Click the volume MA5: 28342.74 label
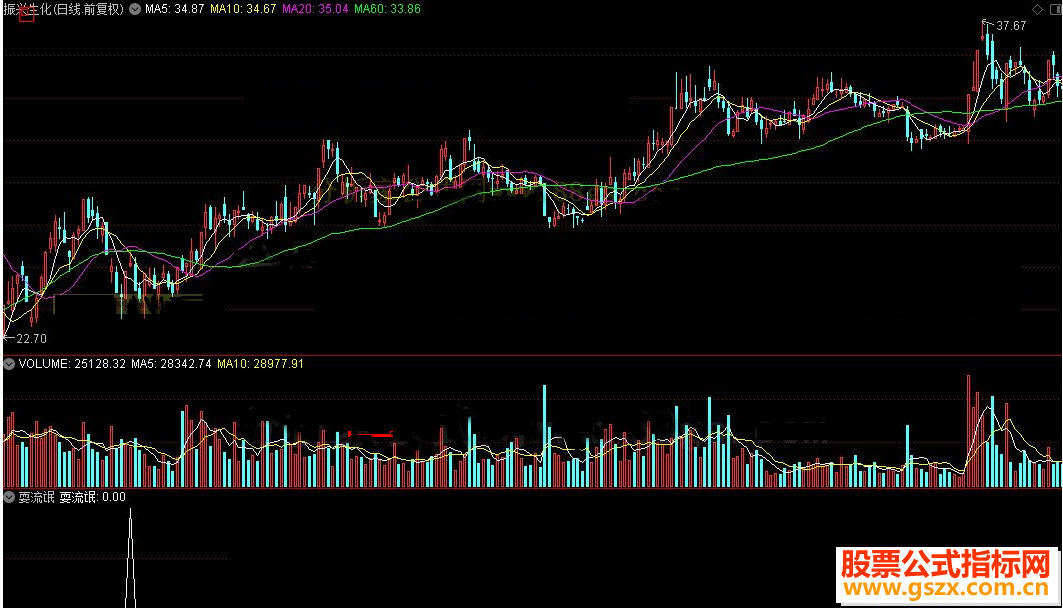Image resolution: width=1063 pixels, height=608 pixels. [x=171, y=364]
